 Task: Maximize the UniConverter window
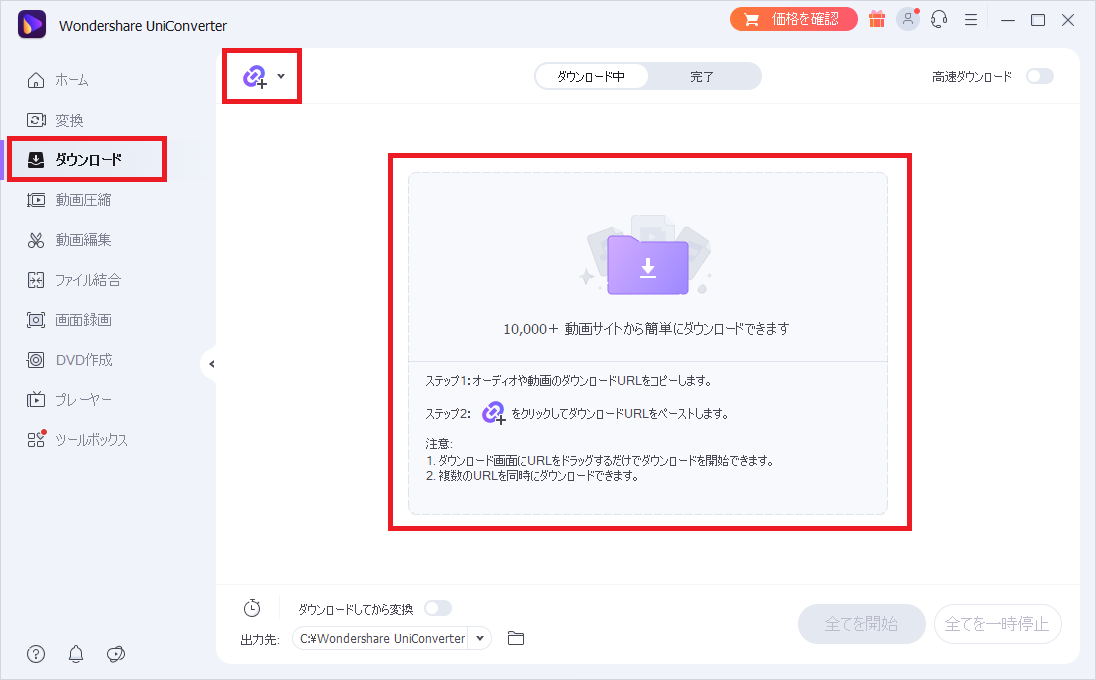[x=1038, y=20]
